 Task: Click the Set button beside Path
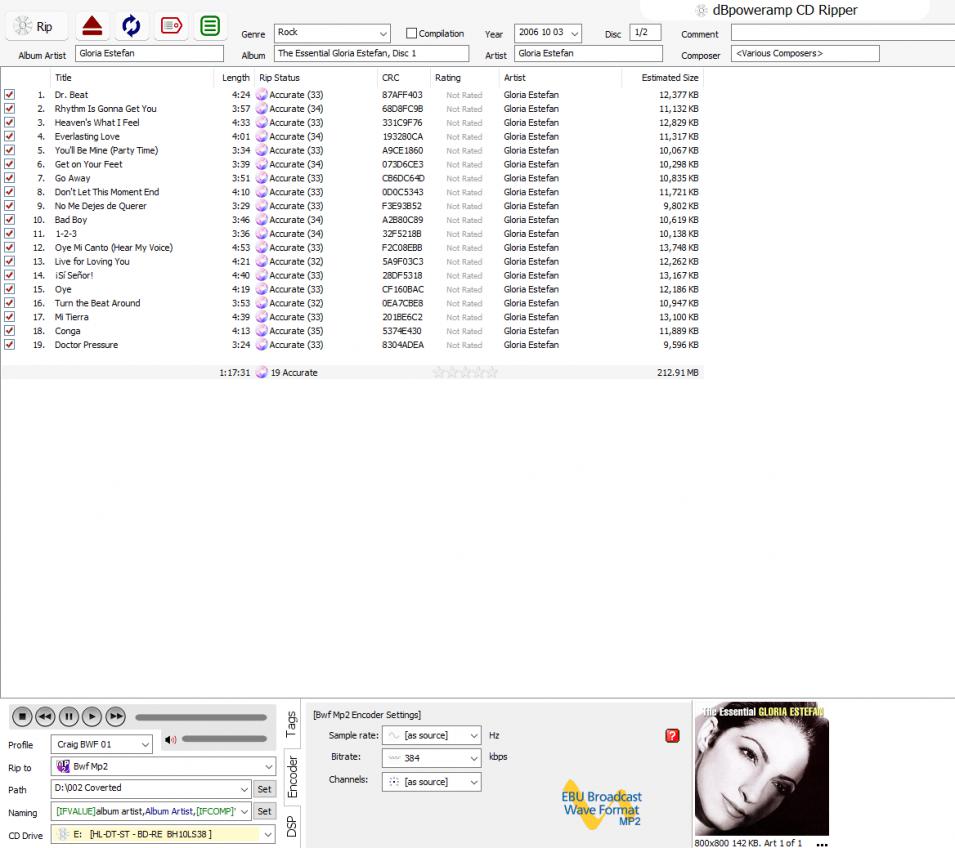264,789
